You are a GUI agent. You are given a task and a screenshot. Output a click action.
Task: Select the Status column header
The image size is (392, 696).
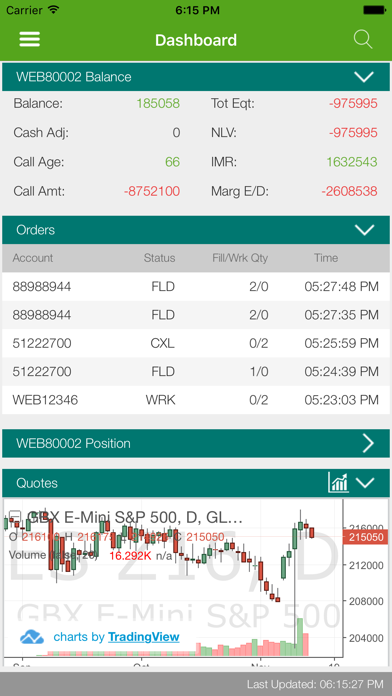click(x=159, y=258)
